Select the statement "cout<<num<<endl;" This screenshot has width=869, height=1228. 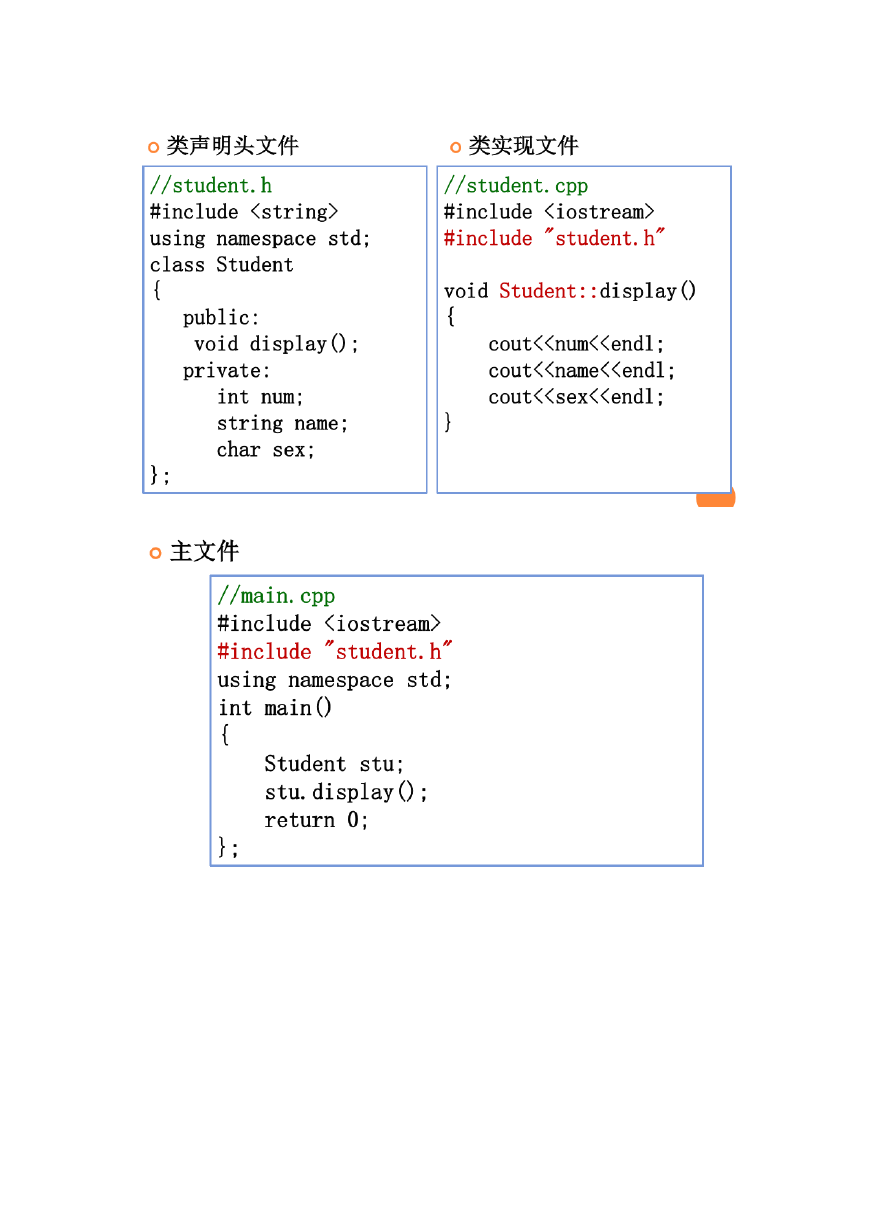tap(577, 344)
